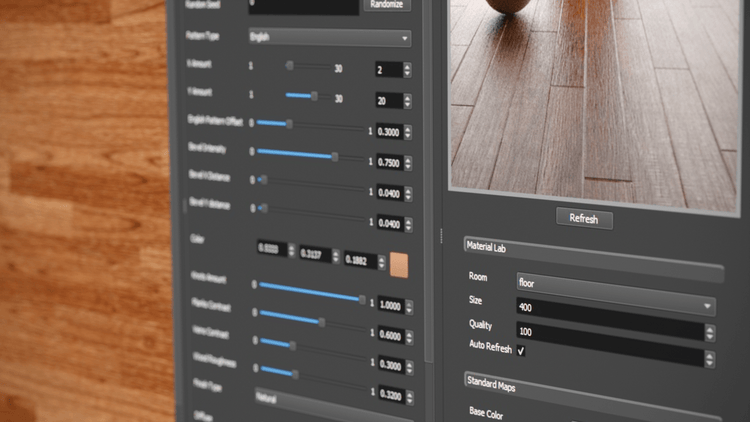Click the Random Seed input field
The image size is (750, 422).
pos(304,6)
